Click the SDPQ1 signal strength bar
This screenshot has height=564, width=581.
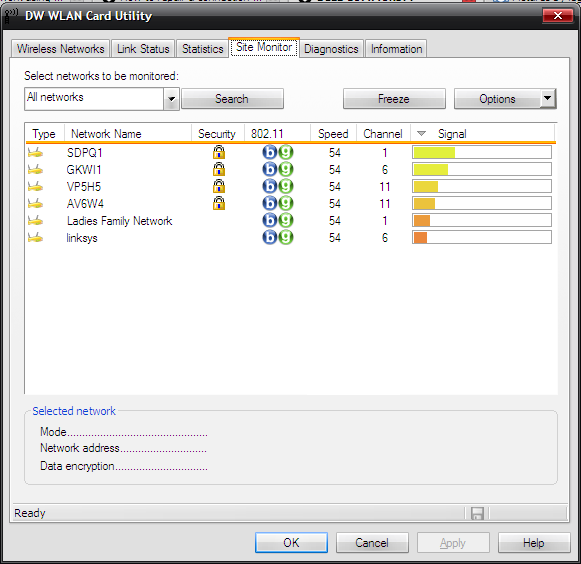tap(482, 152)
